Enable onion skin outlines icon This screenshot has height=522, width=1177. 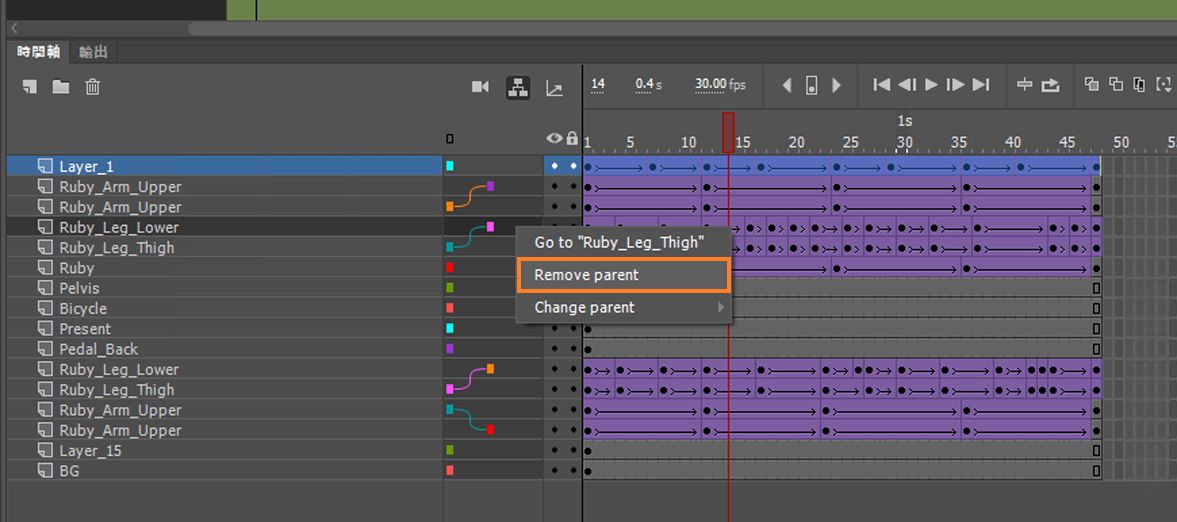pos(1116,85)
